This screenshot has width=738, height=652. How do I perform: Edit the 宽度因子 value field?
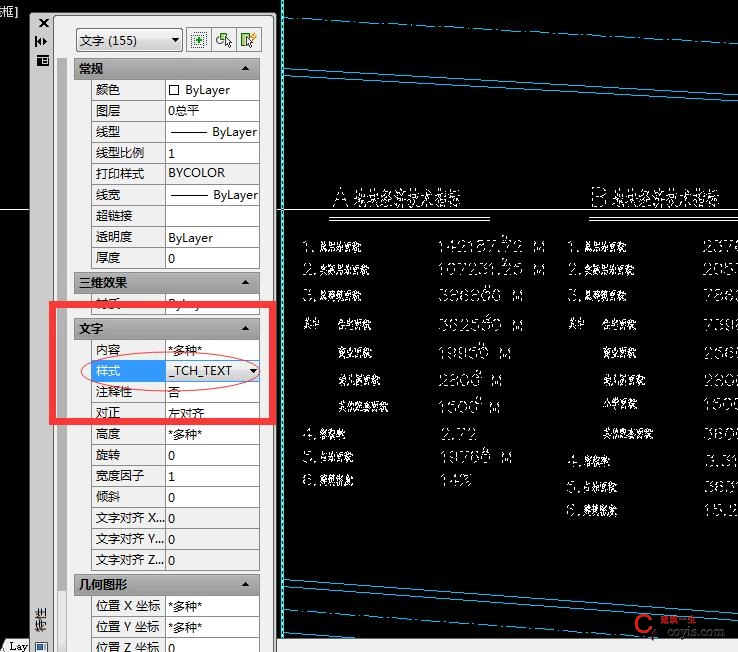(x=212, y=476)
